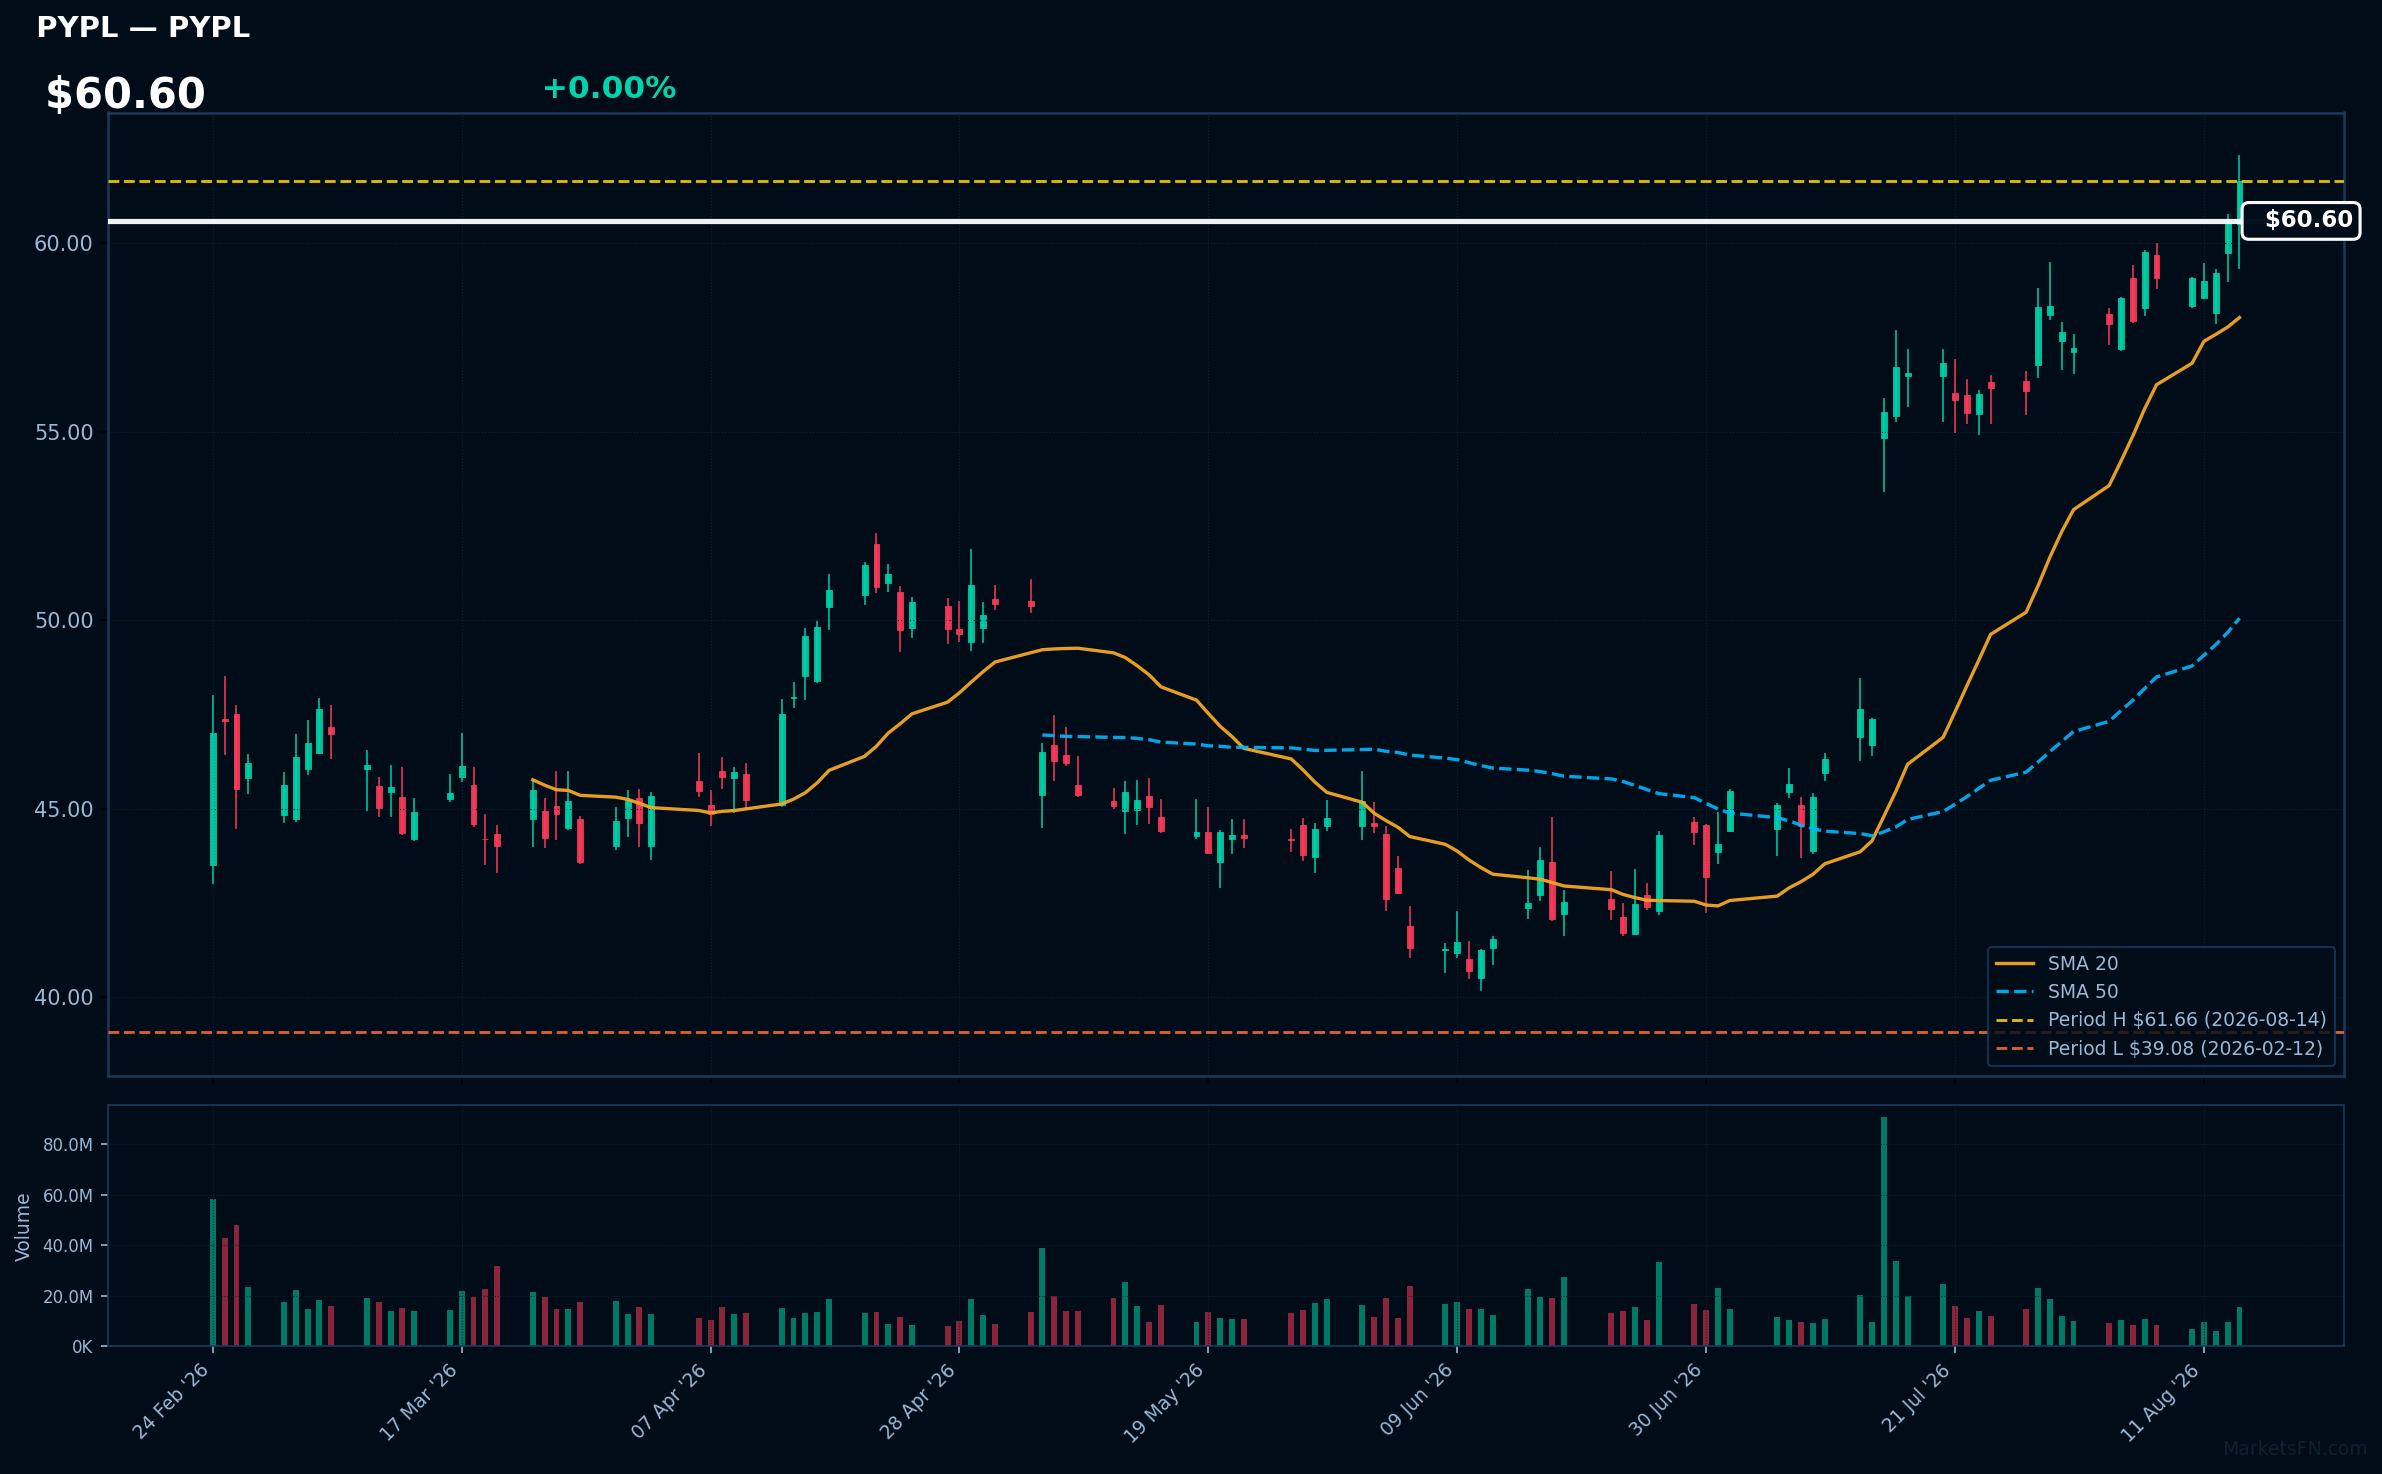Screen dimensions: 2382x1474
Task: Click the 09 Jun '26 date label
Action: pyautogui.click(x=1415, y=1401)
